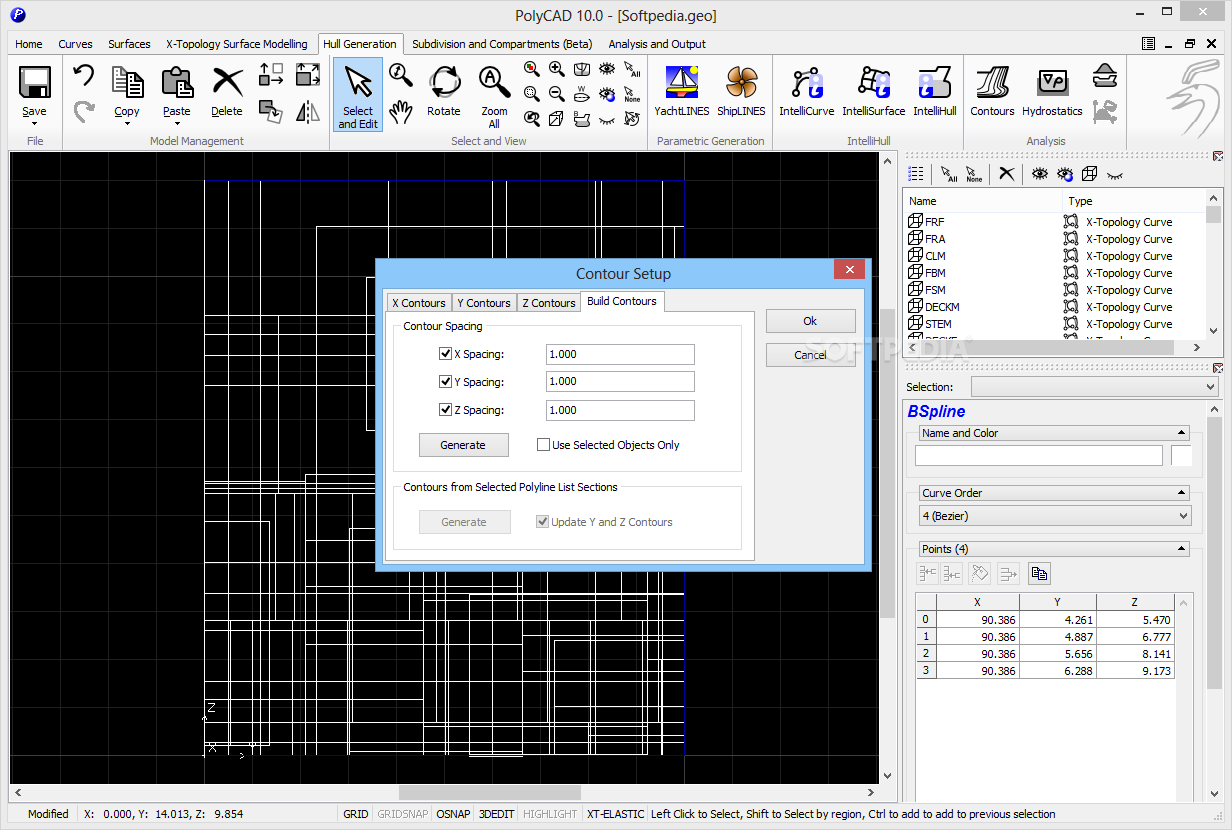Switch to the Curves ribbon tab
Screen dimensions: 1232x830
tap(75, 44)
